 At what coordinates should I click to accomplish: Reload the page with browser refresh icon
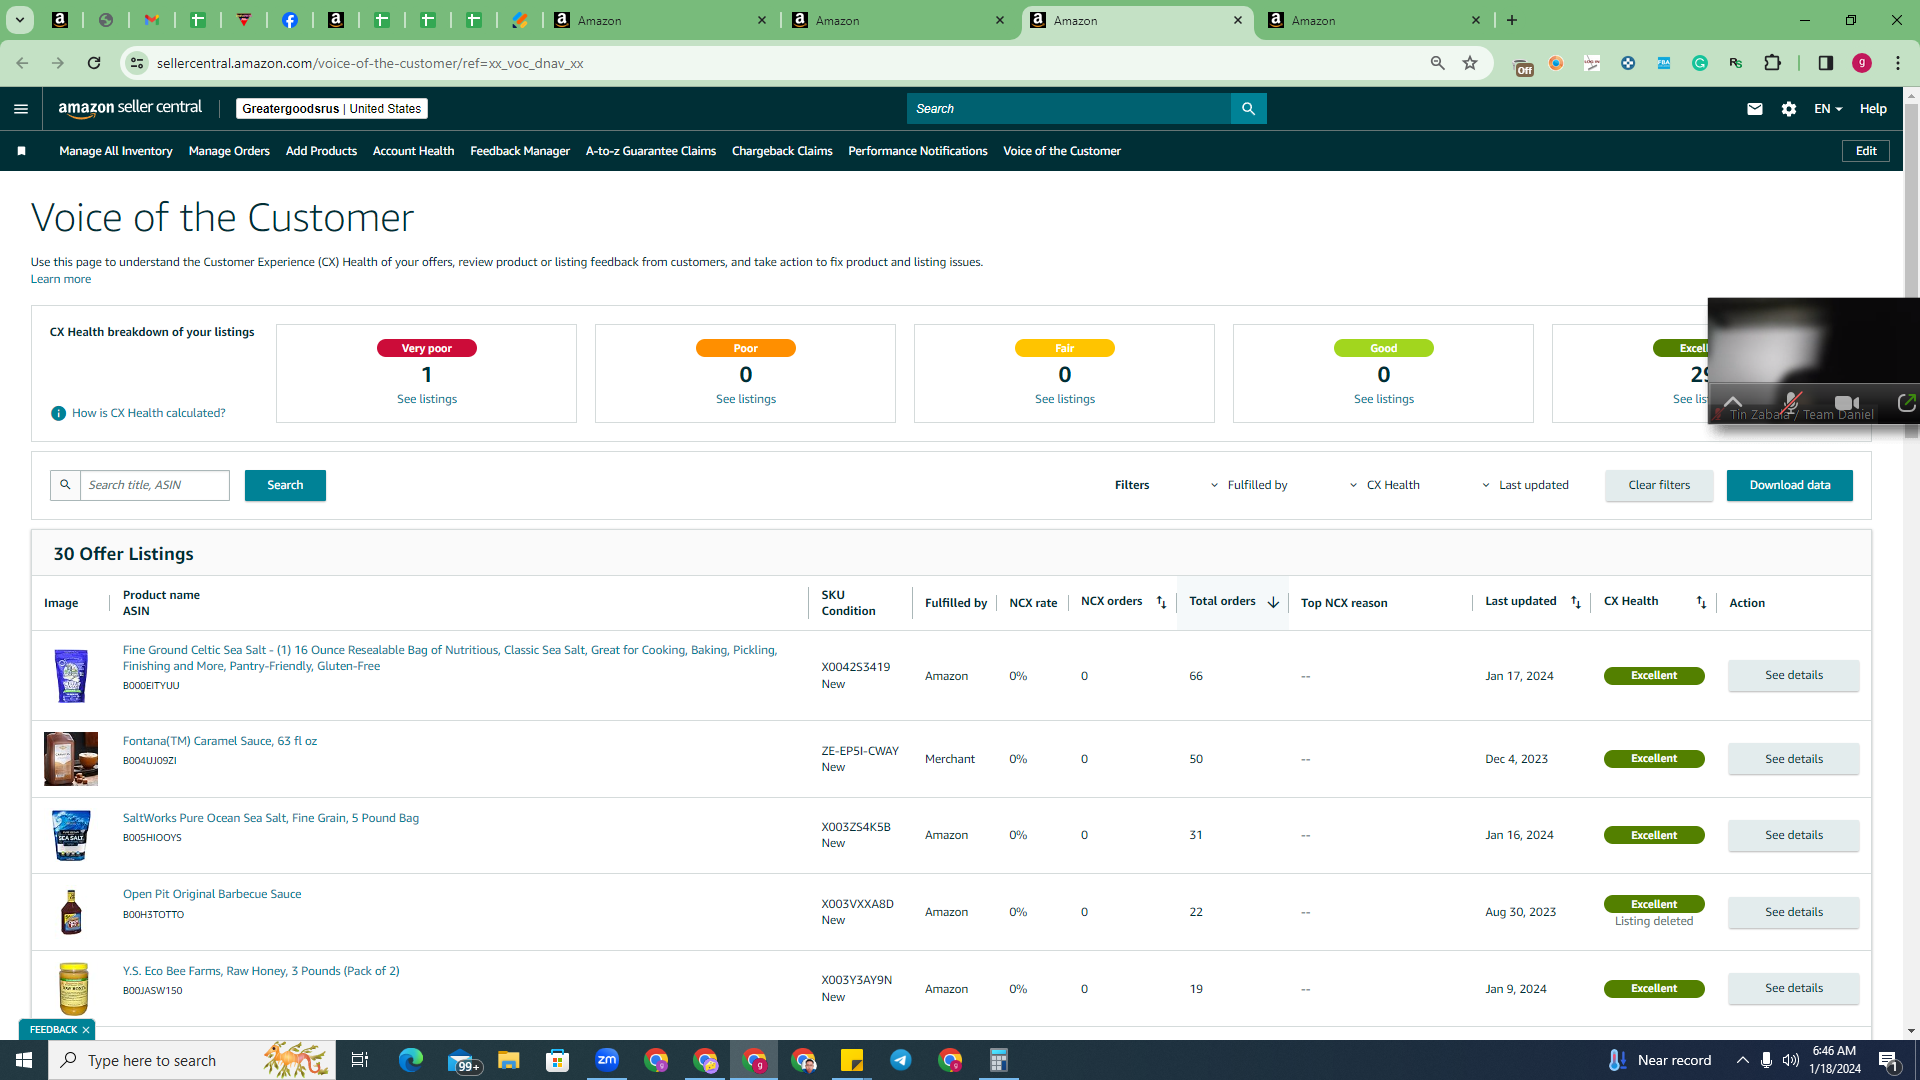[94, 63]
